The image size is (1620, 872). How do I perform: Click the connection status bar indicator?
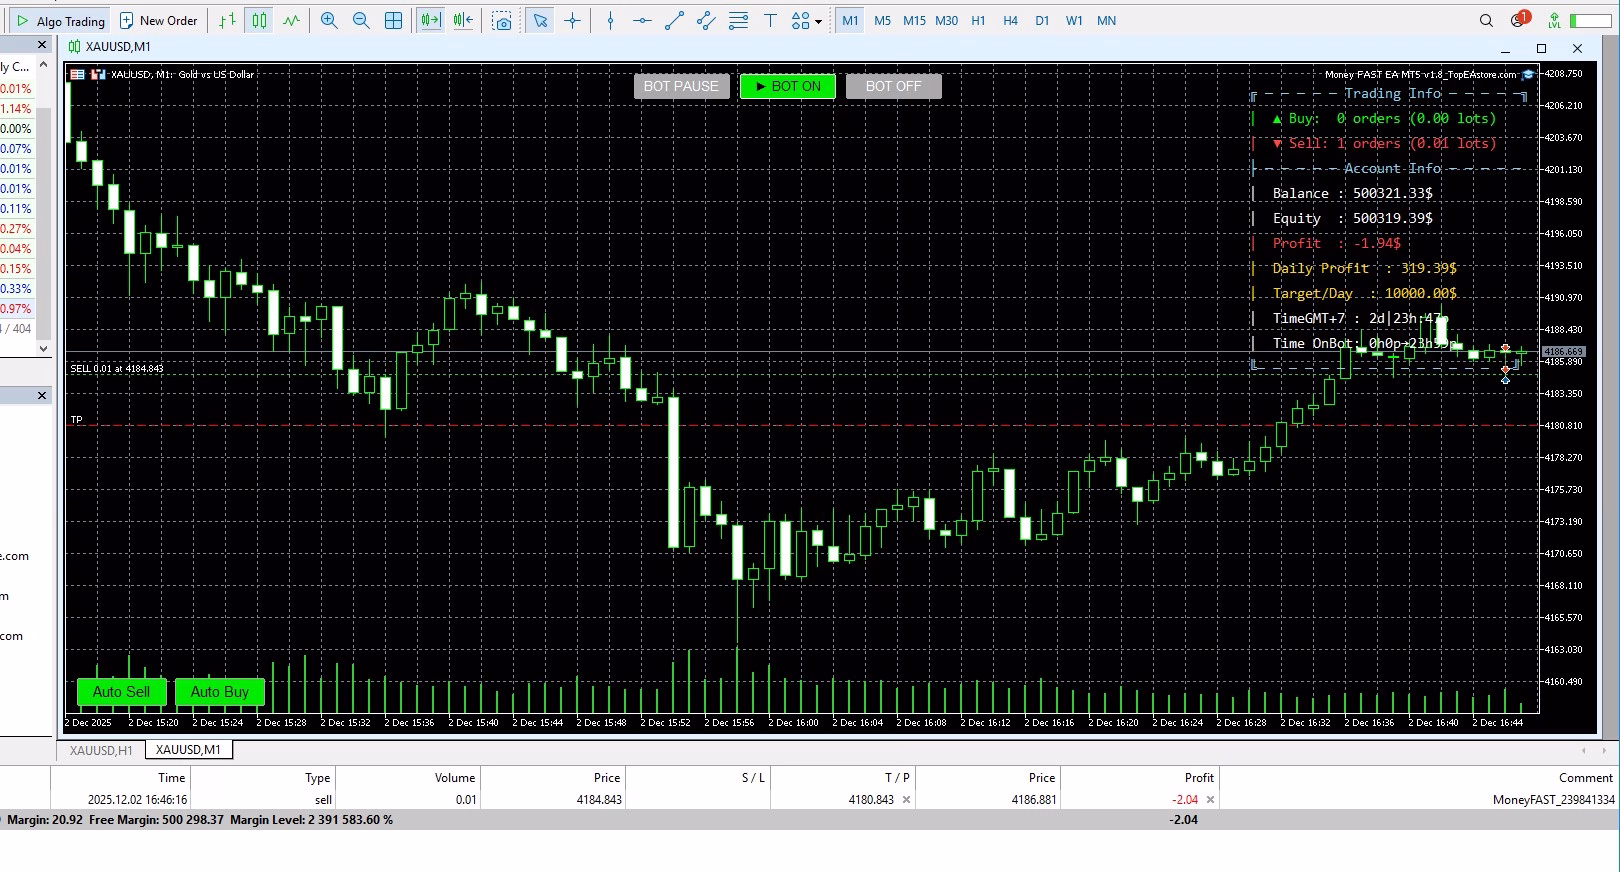tap(1590, 21)
